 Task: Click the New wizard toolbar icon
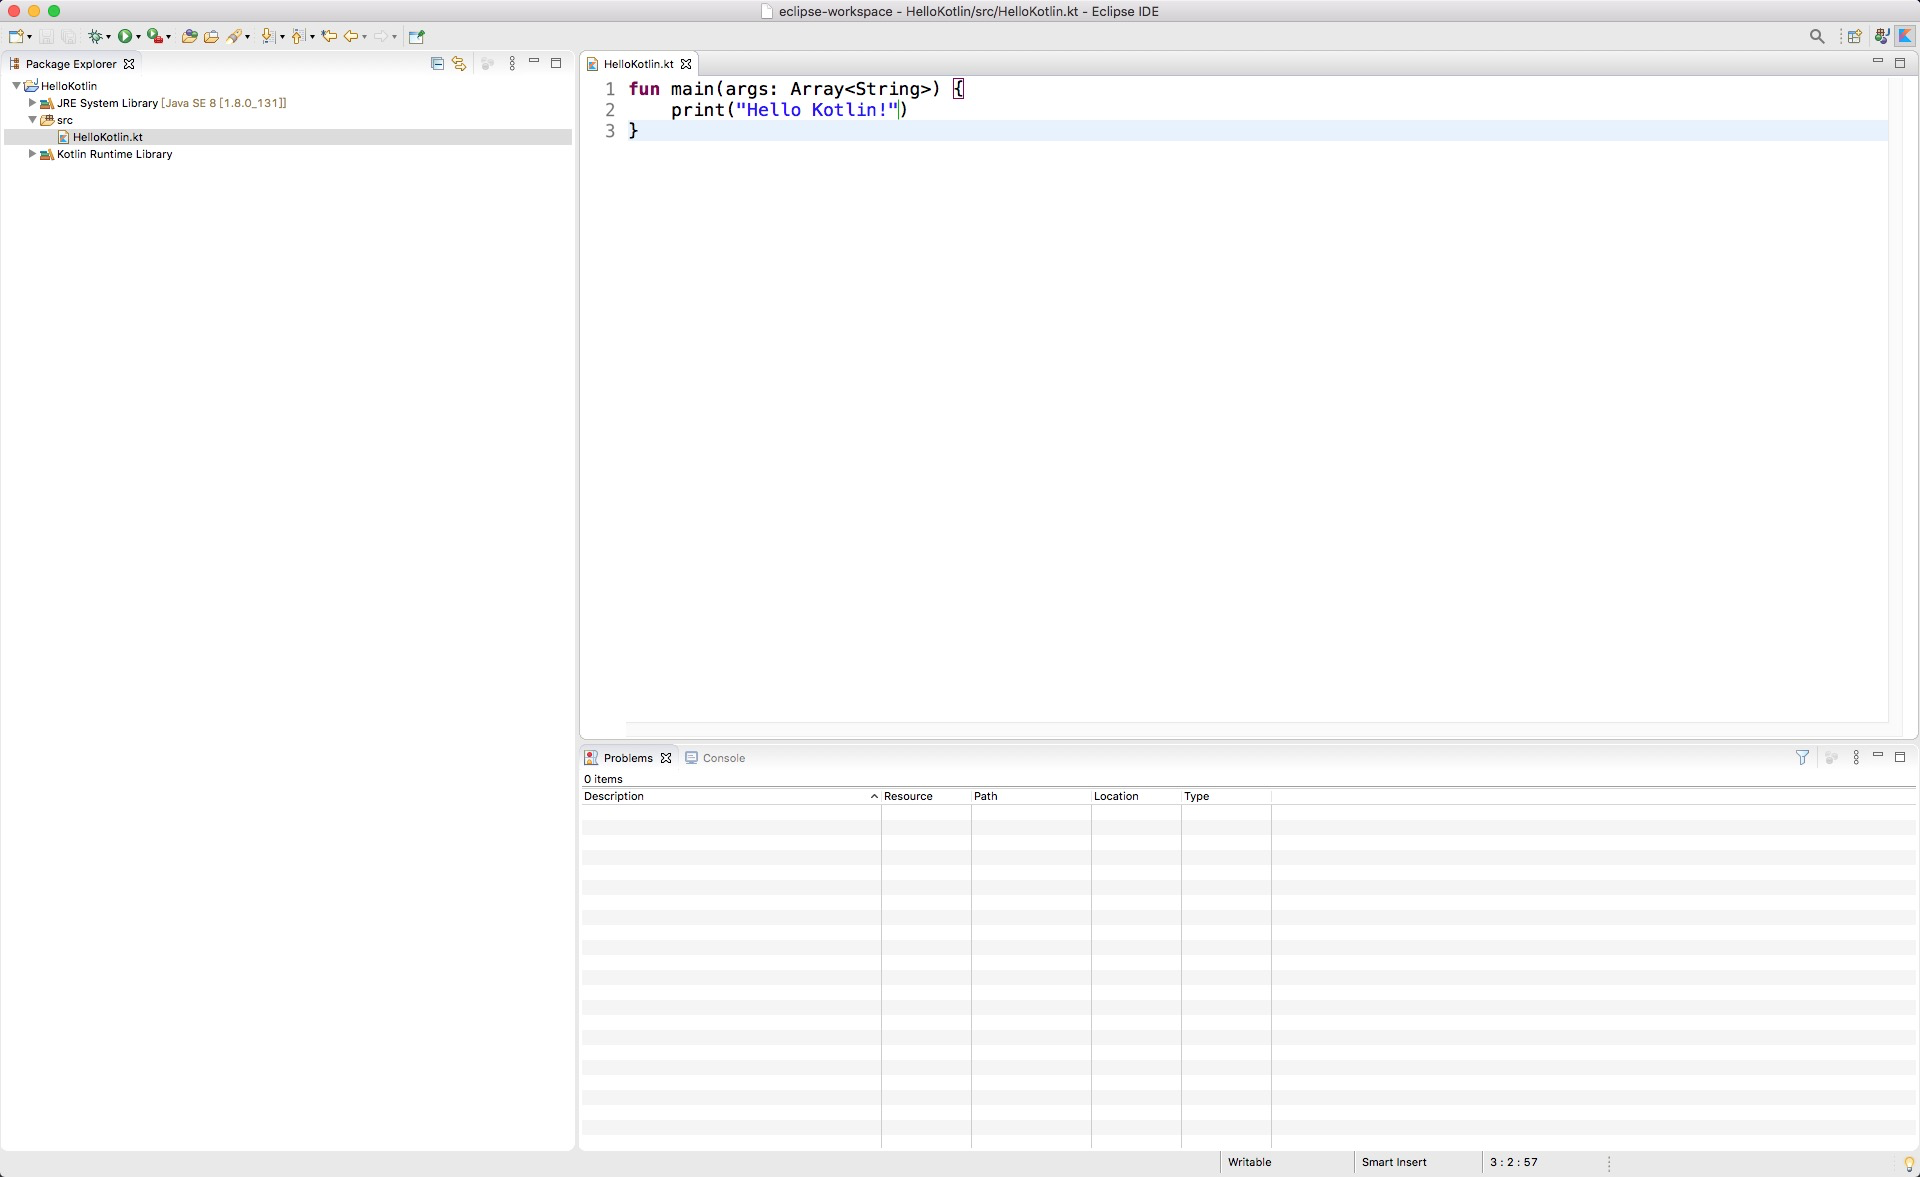coord(16,36)
